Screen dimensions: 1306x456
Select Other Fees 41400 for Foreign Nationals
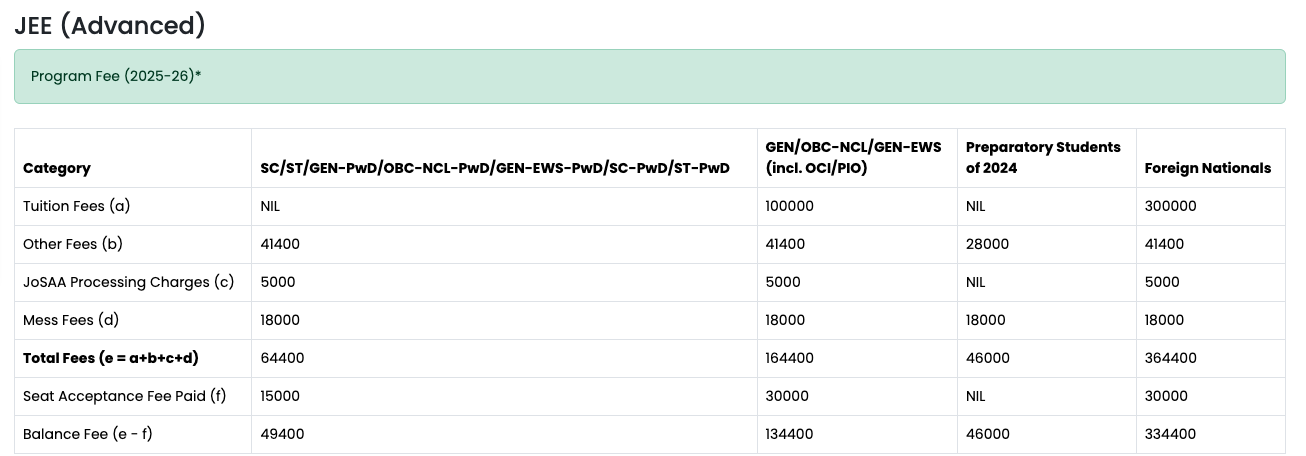1164,244
